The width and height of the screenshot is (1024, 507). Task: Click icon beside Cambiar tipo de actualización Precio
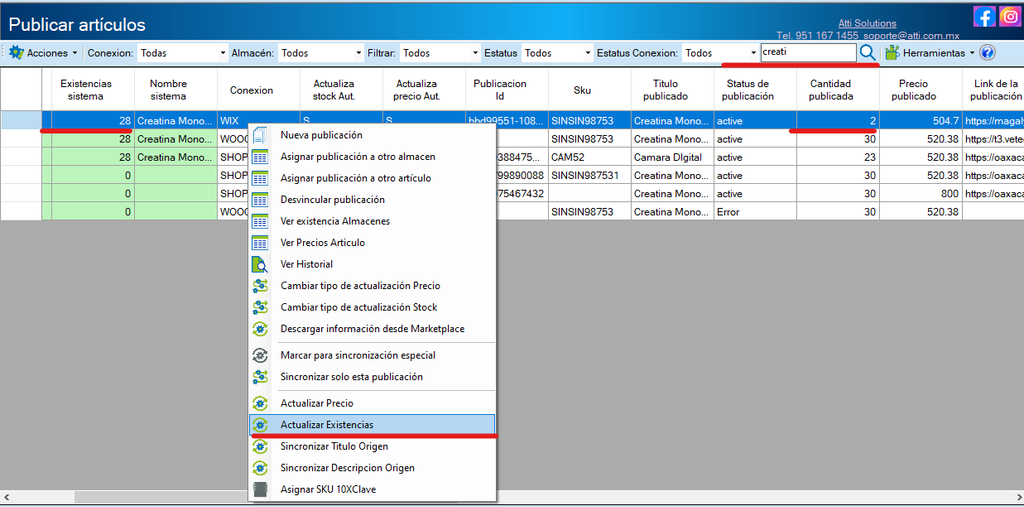click(x=260, y=286)
